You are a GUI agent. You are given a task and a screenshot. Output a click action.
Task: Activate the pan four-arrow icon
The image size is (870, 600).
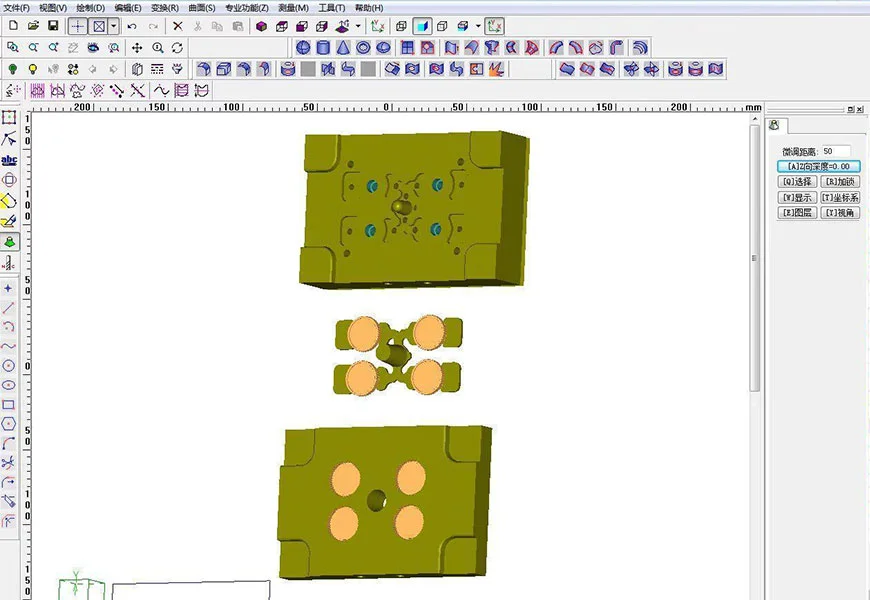137,48
